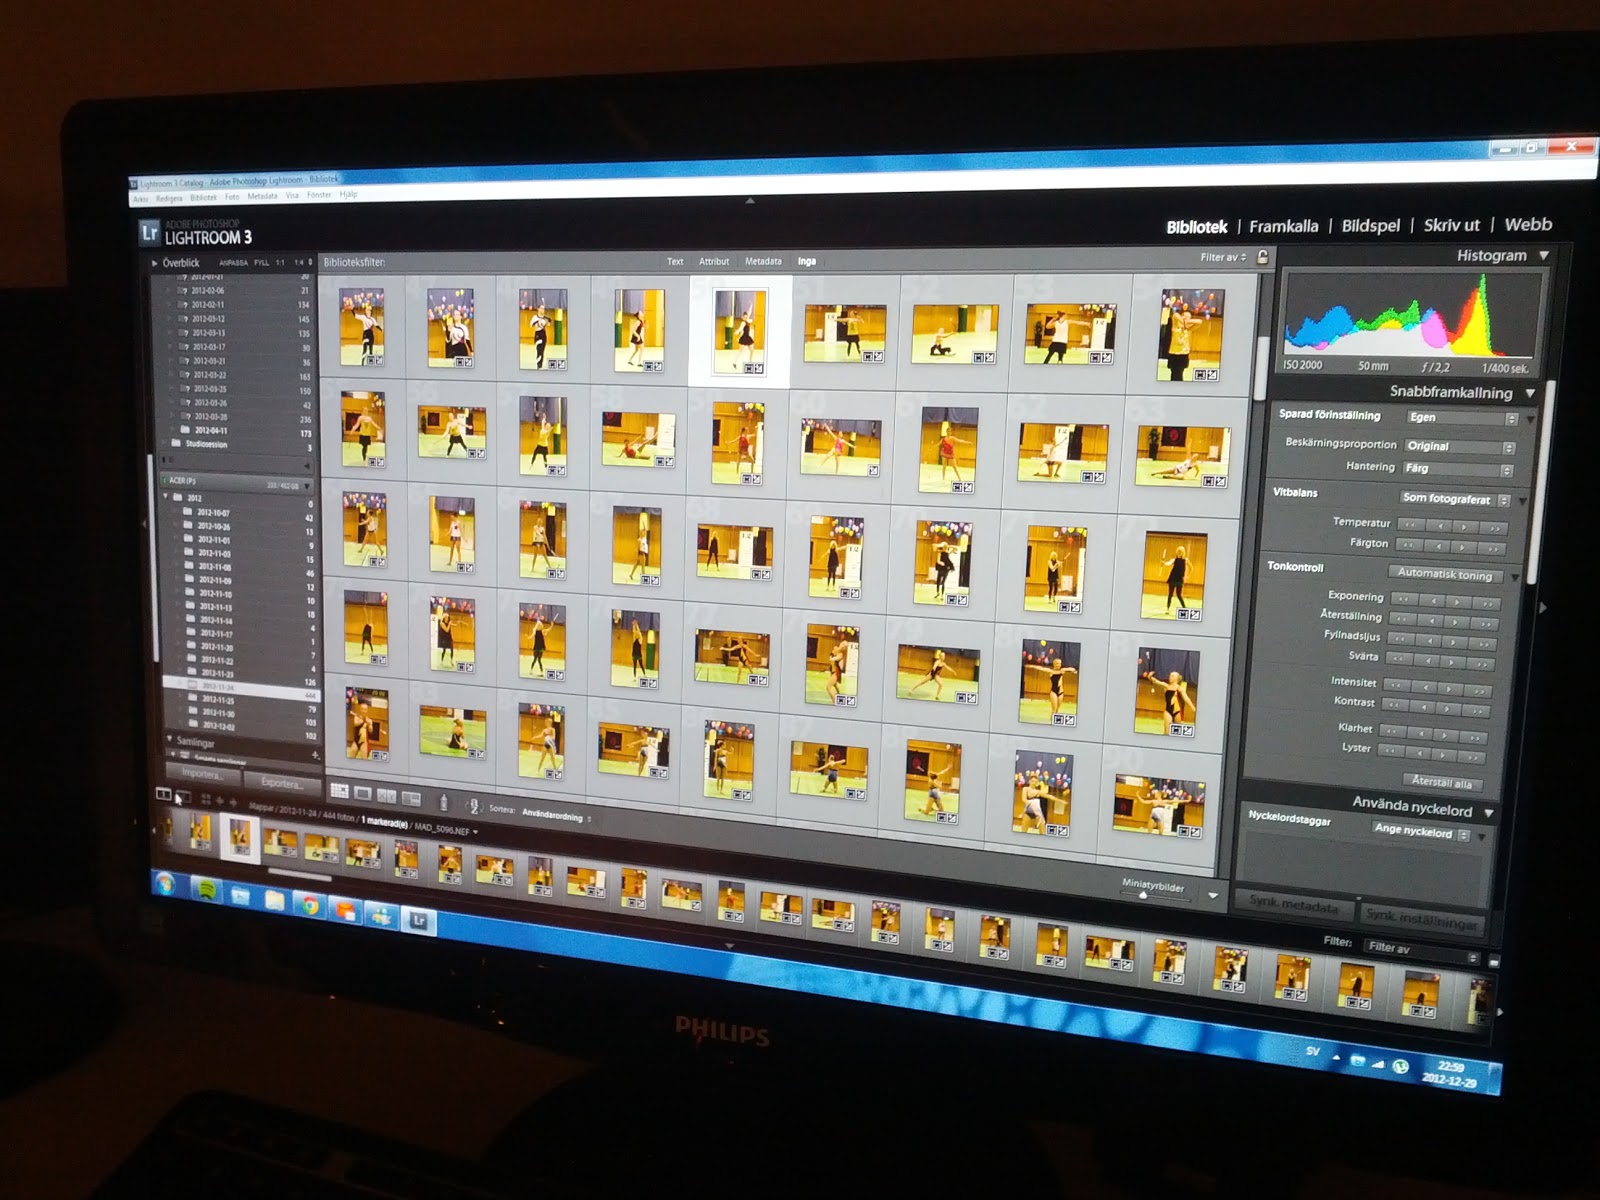Open Hantering dropdown Färg
The image size is (1600, 1200).
tap(1458, 469)
